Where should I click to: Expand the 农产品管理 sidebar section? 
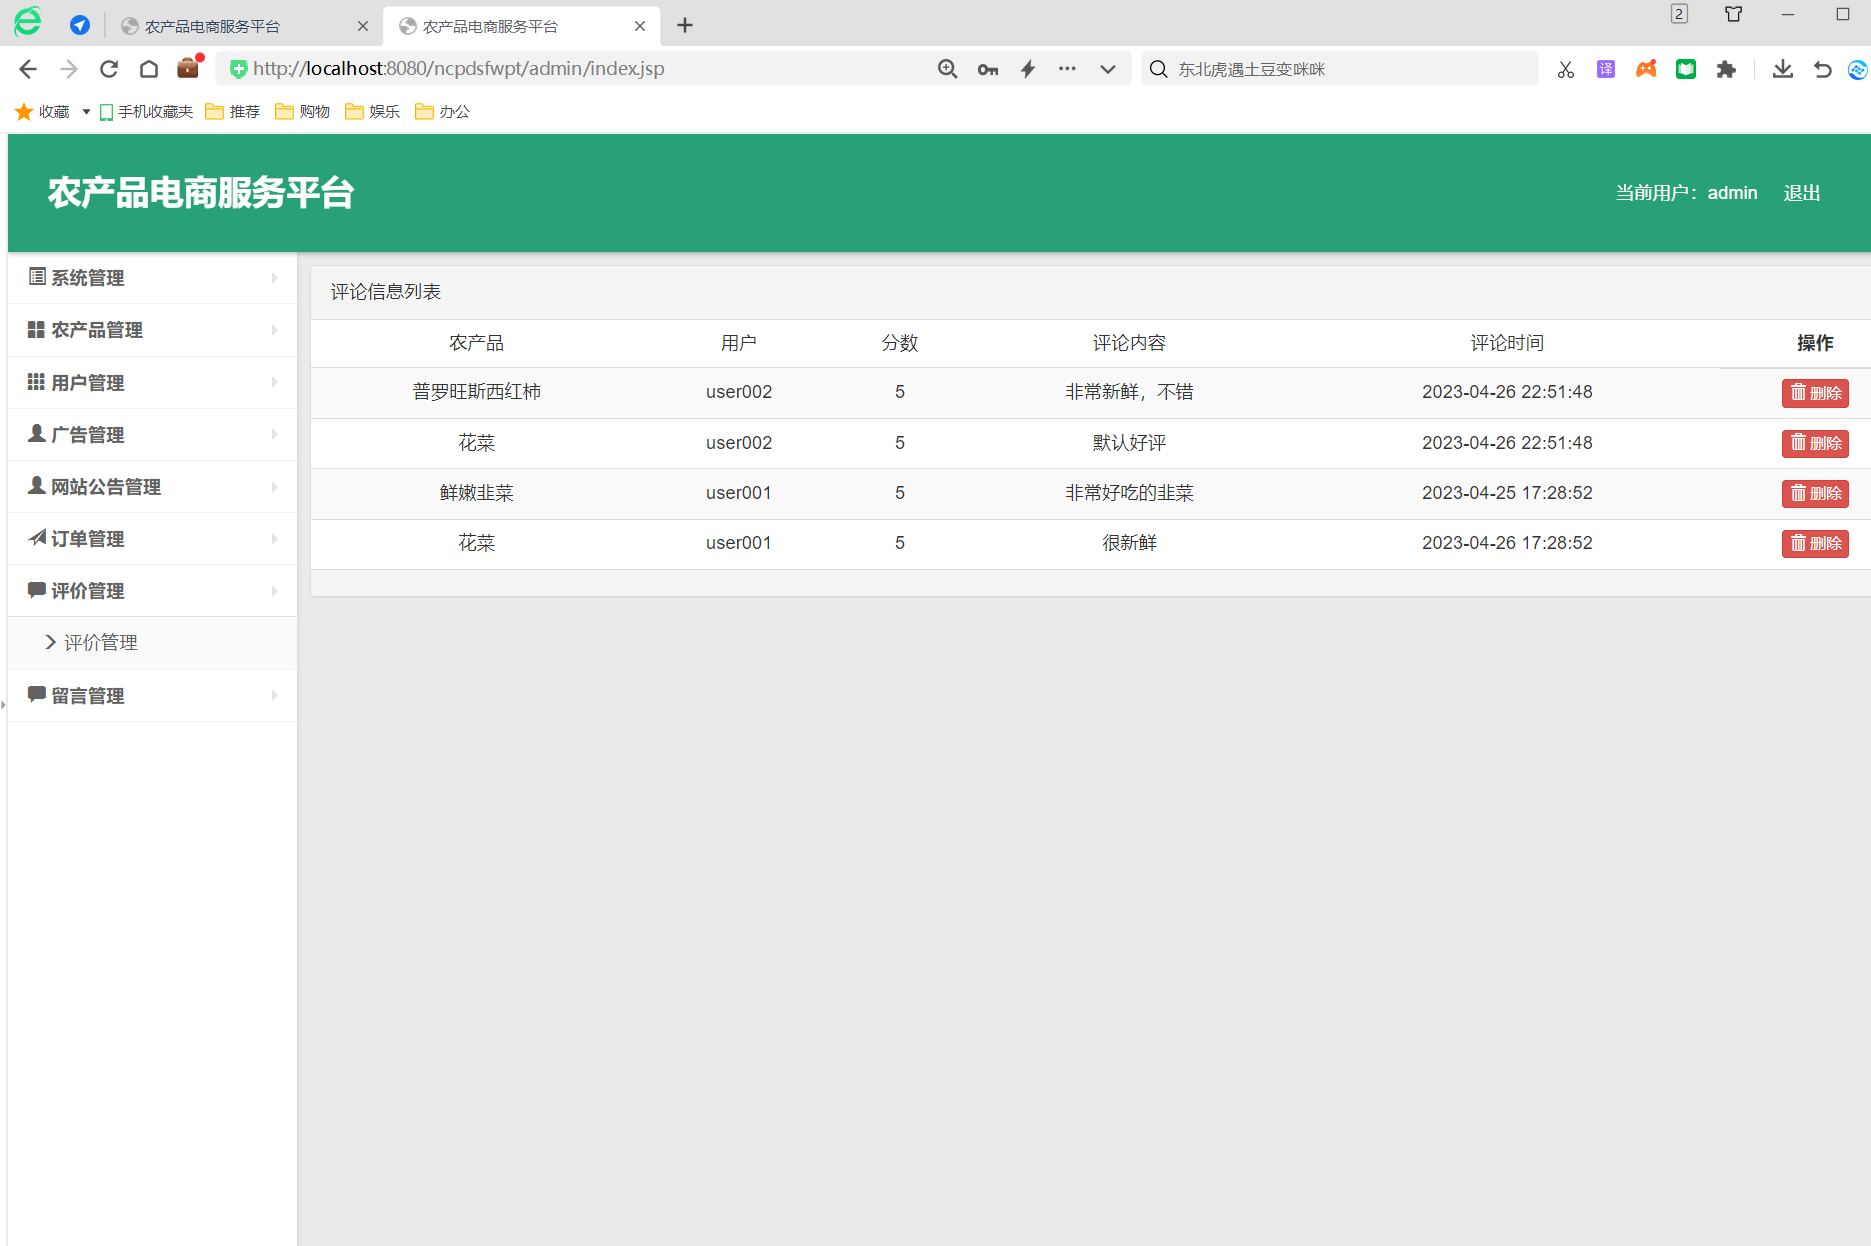pos(152,330)
